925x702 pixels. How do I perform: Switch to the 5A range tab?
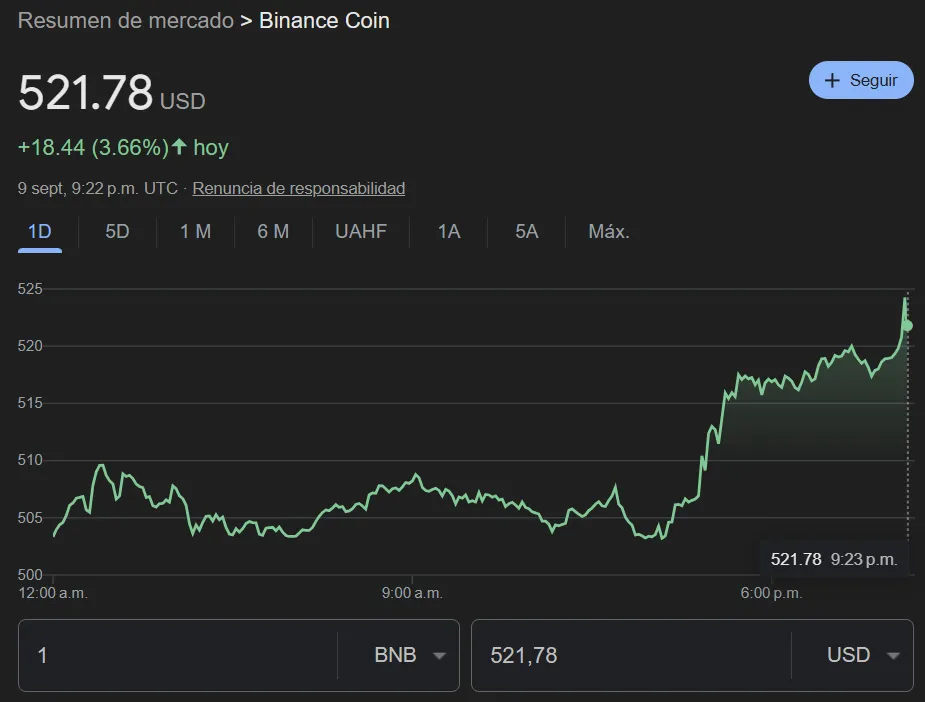[x=526, y=231]
